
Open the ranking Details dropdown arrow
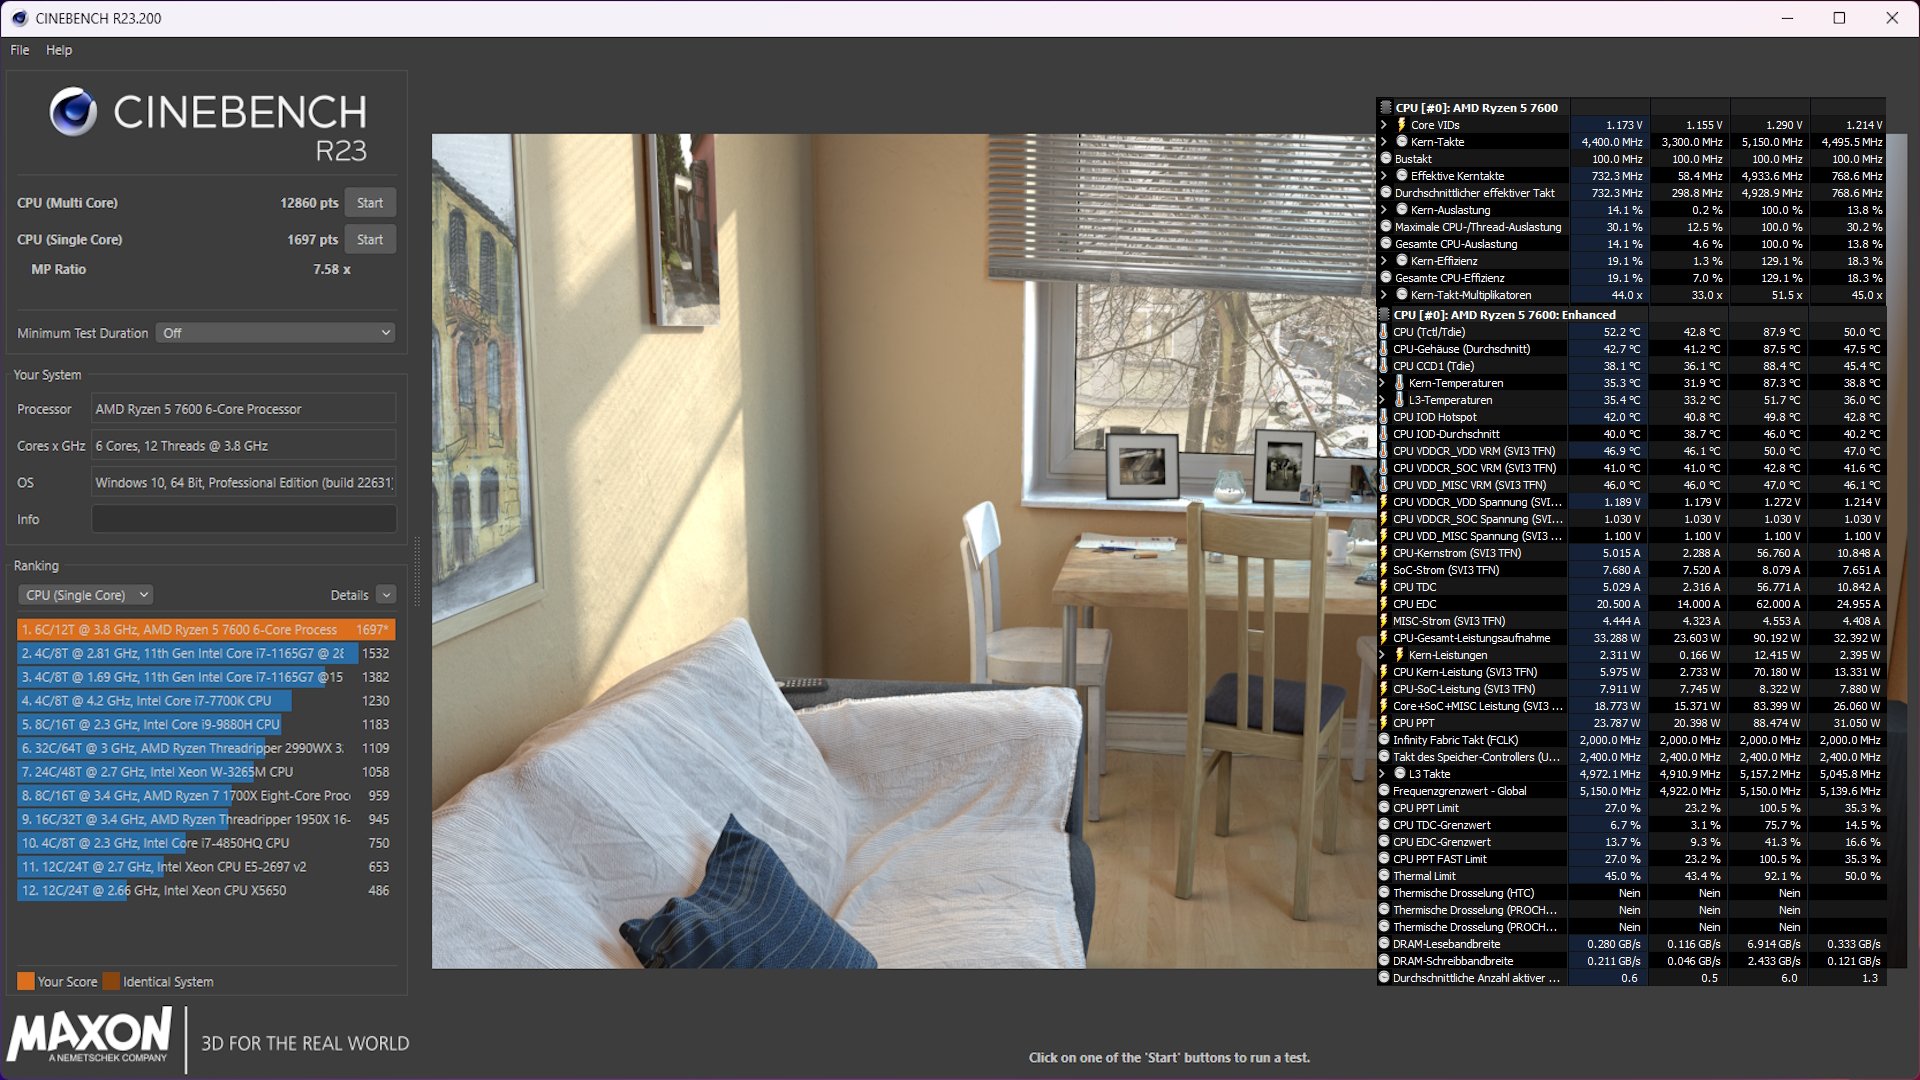tap(386, 595)
